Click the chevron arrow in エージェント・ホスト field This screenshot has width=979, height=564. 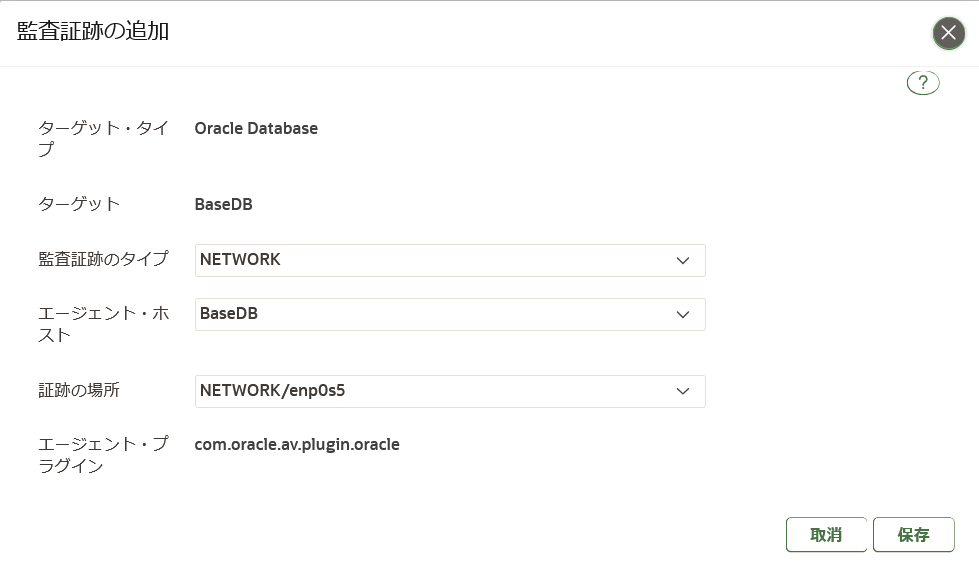click(683, 315)
